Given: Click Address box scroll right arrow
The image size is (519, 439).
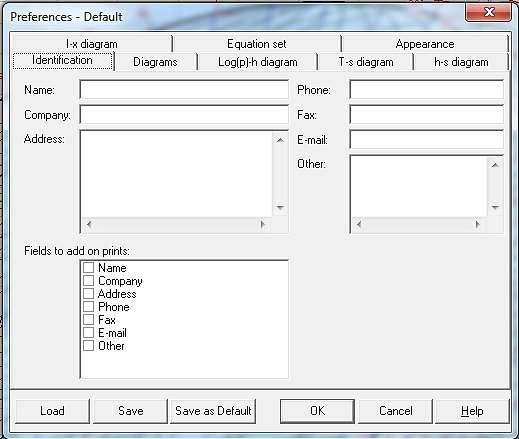Looking at the screenshot, I should pyautogui.click(x=263, y=224).
